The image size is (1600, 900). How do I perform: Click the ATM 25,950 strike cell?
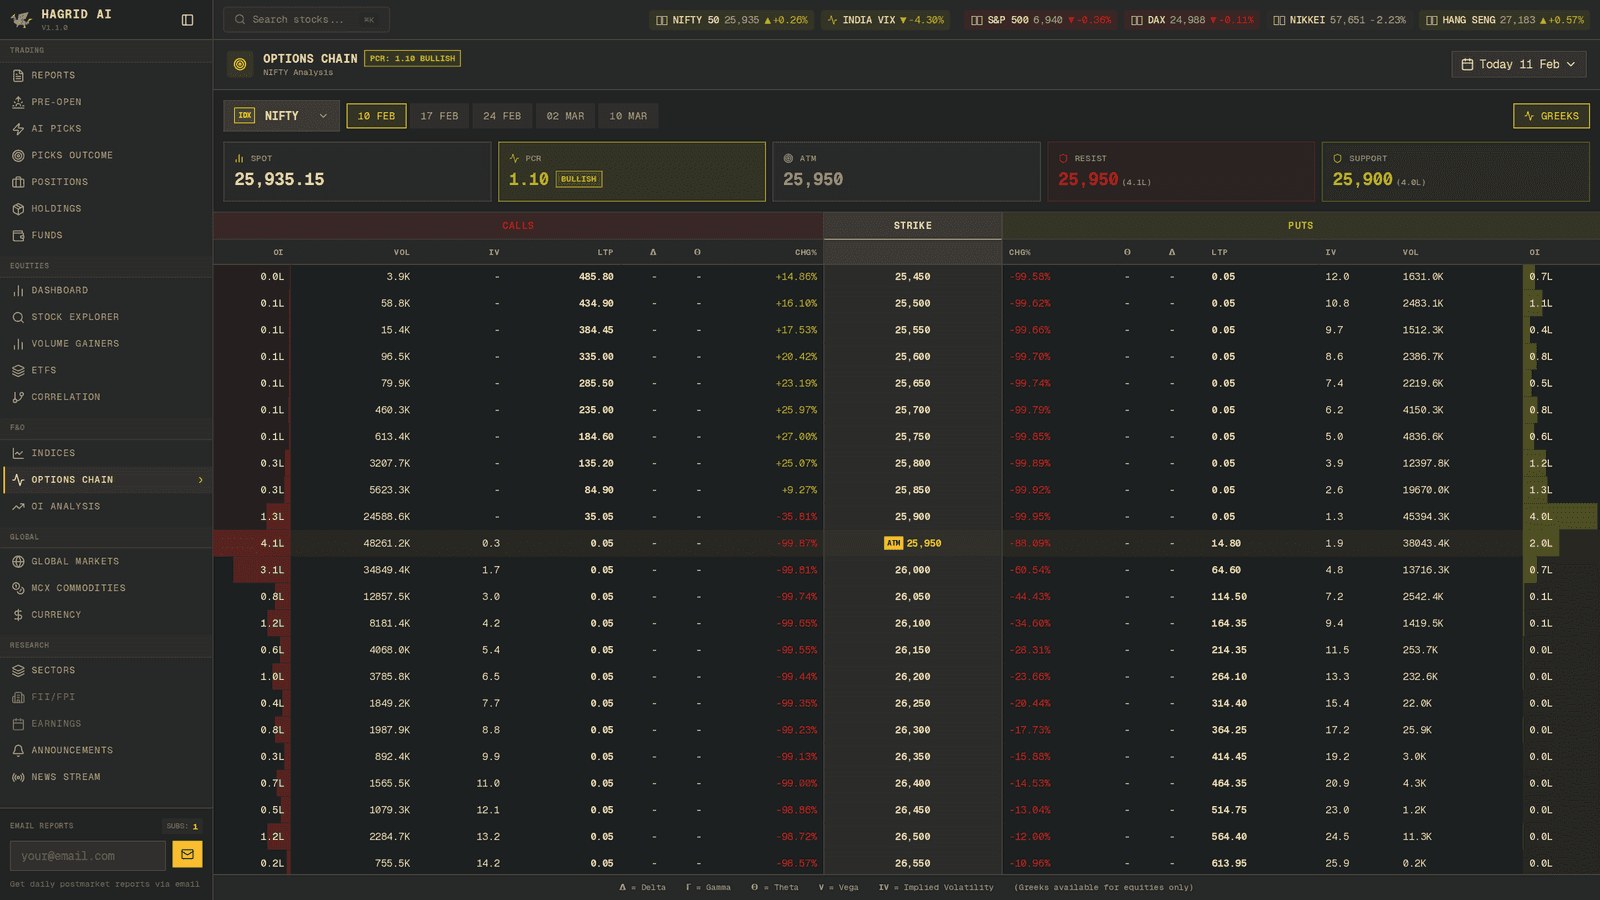913,543
